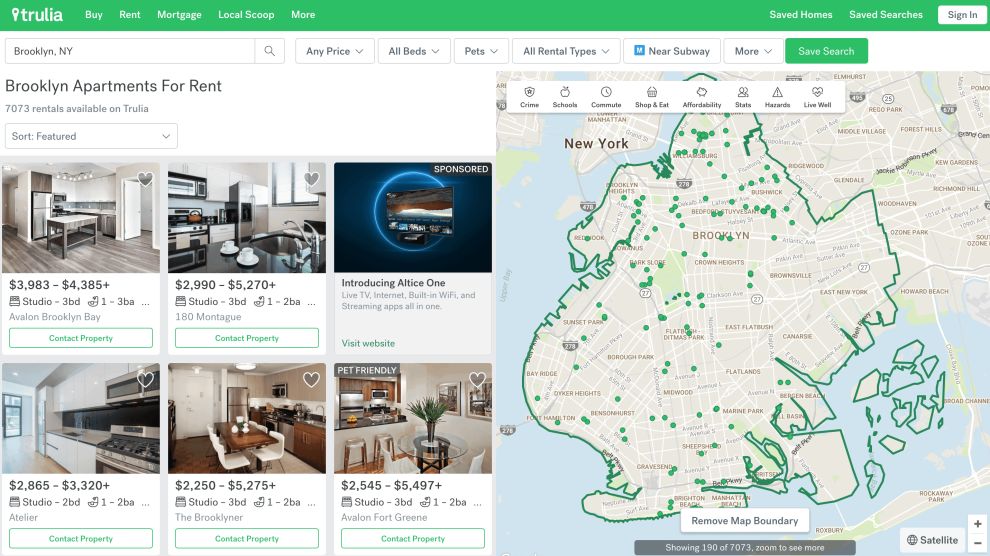Click the $3,983 - $4,385+ price
Image resolution: width=990 pixels, height=556 pixels.
point(59,285)
